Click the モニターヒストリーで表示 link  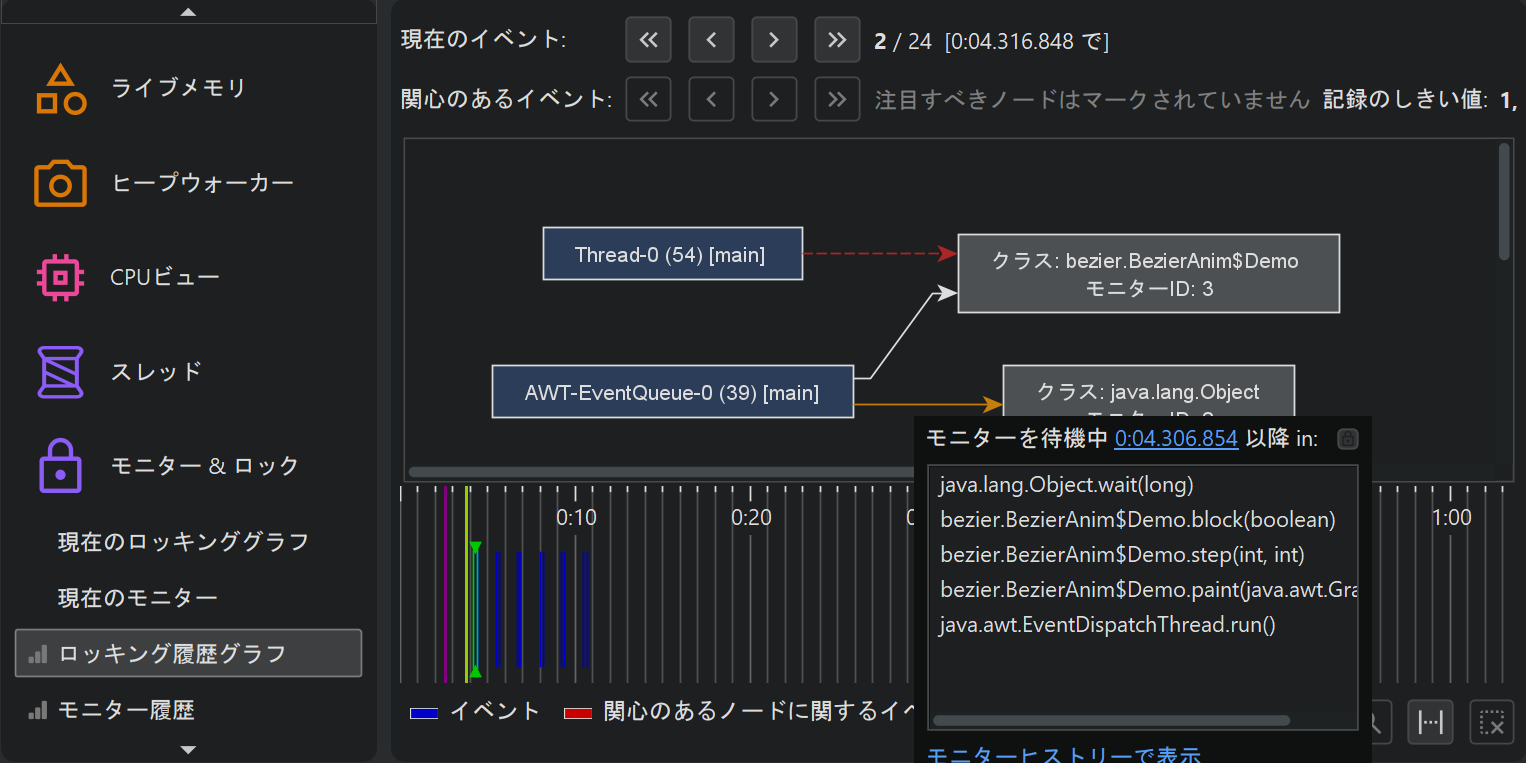tap(1063, 754)
